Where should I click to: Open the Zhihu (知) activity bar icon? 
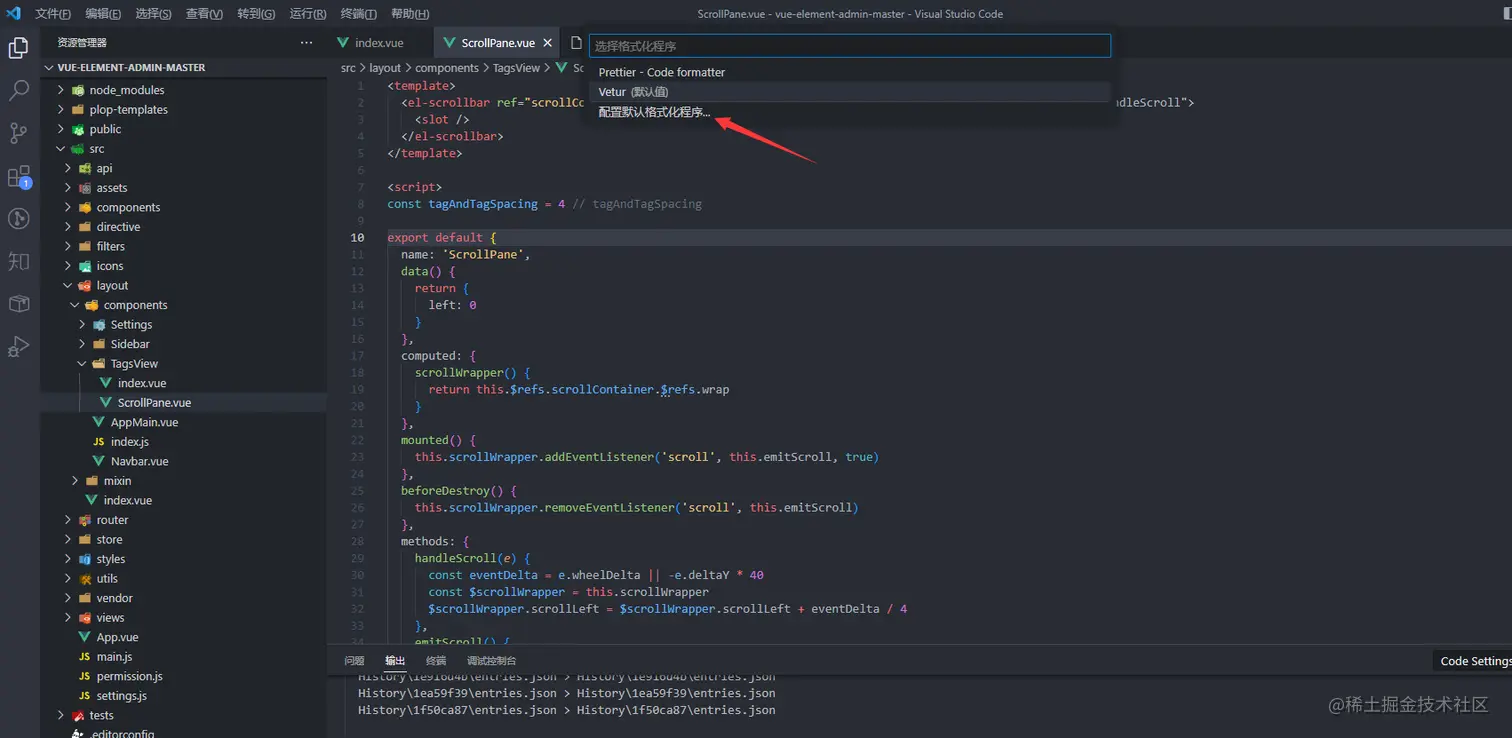point(19,262)
